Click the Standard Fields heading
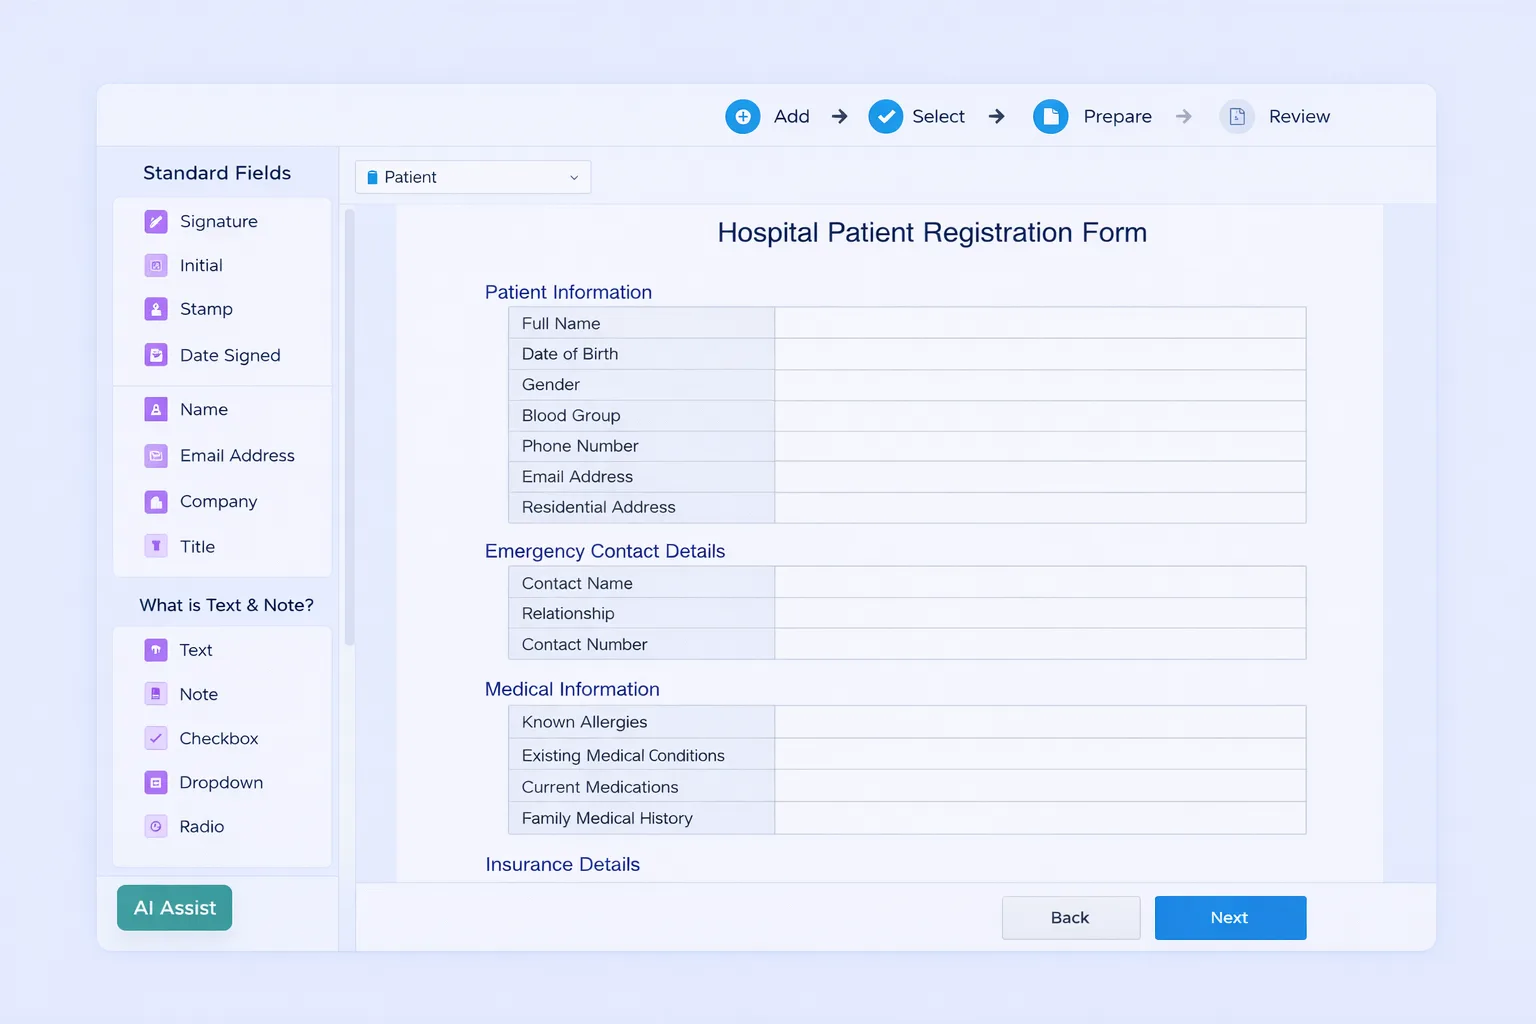1536x1024 pixels. 217,173
